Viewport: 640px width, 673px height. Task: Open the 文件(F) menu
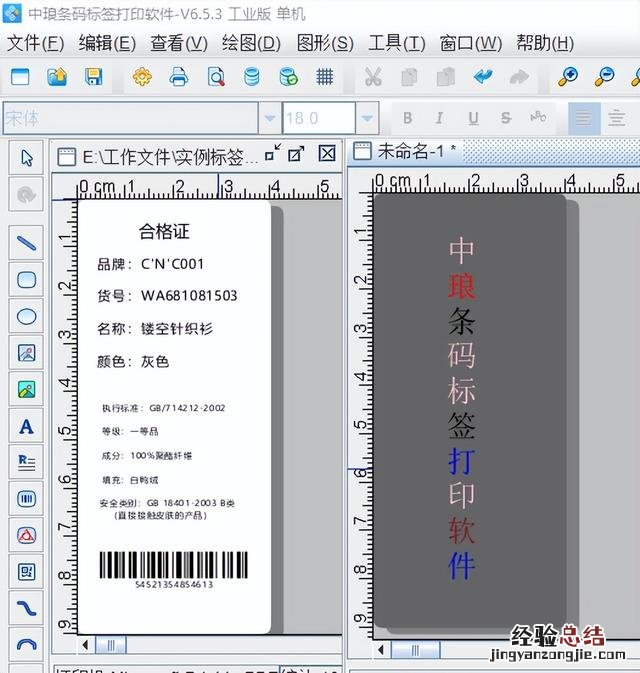[35, 43]
